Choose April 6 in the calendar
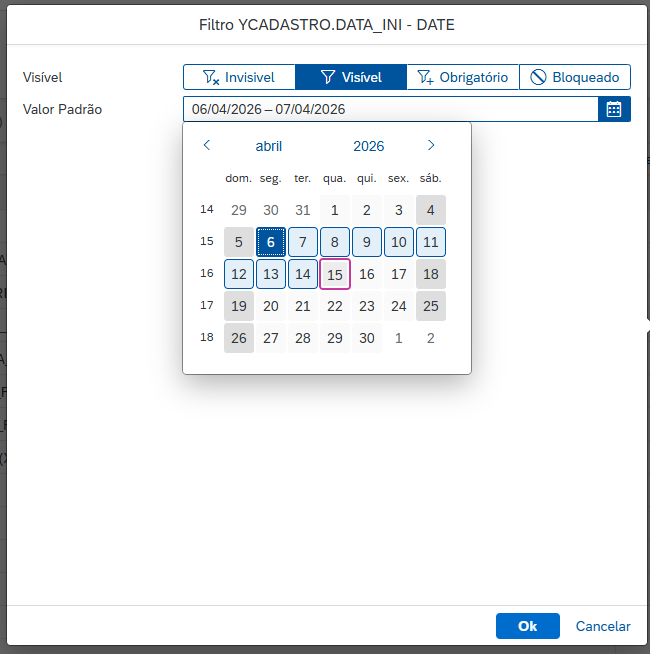 pyautogui.click(x=271, y=242)
